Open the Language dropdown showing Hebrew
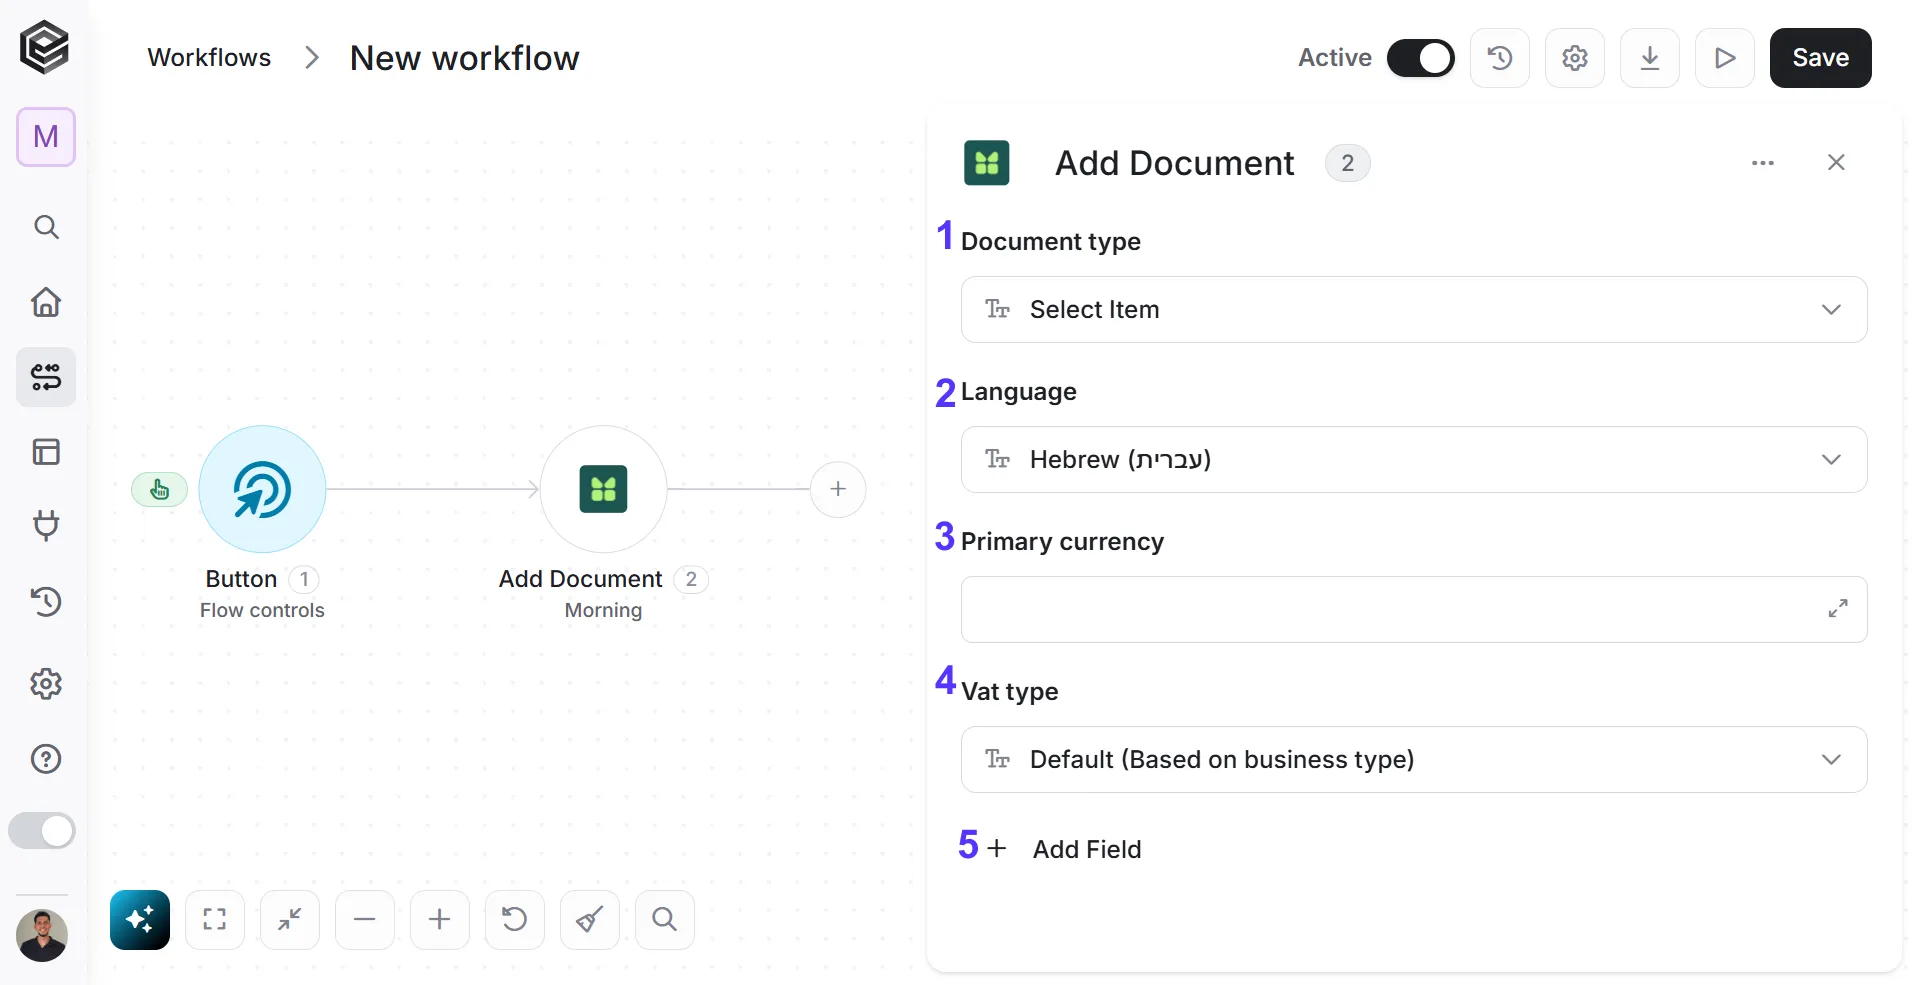The image size is (1912, 985). (1414, 460)
